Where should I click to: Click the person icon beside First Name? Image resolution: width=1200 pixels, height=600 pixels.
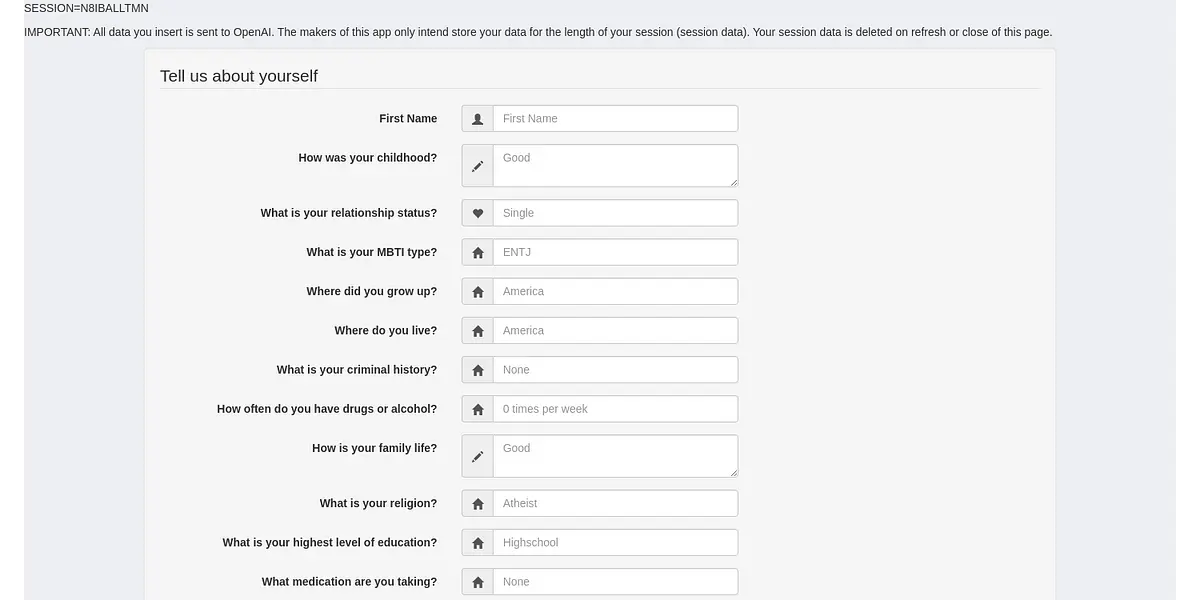477,119
